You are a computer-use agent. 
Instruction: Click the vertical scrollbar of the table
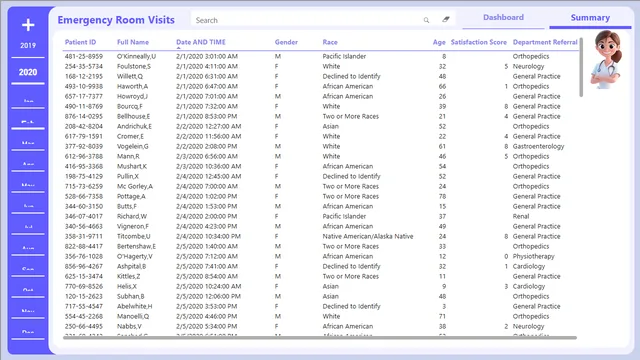click(x=581, y=67)
